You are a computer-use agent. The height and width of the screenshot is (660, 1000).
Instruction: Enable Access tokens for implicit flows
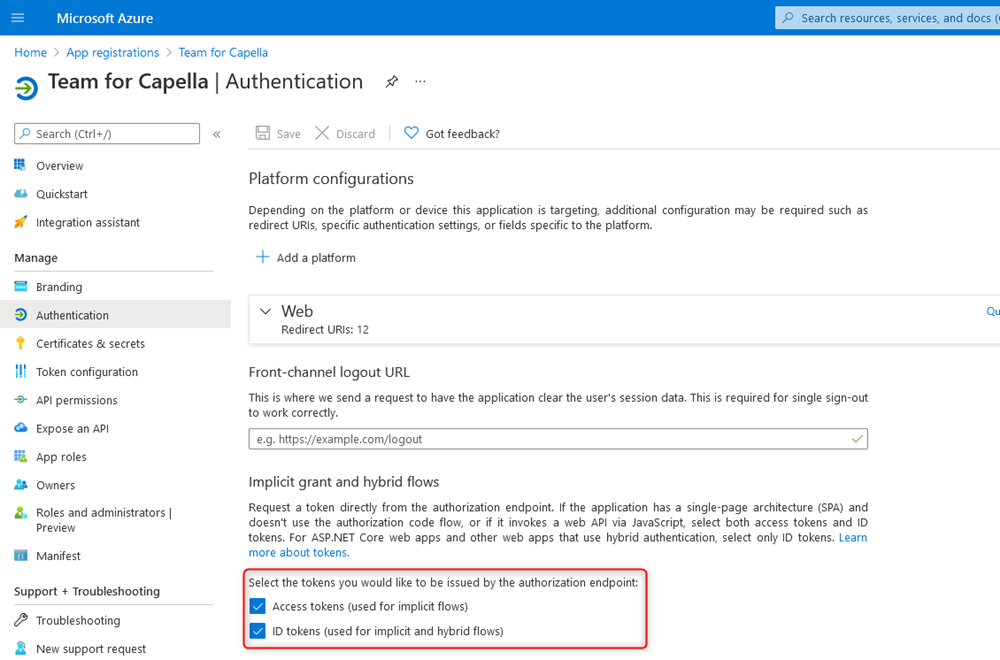258,606
